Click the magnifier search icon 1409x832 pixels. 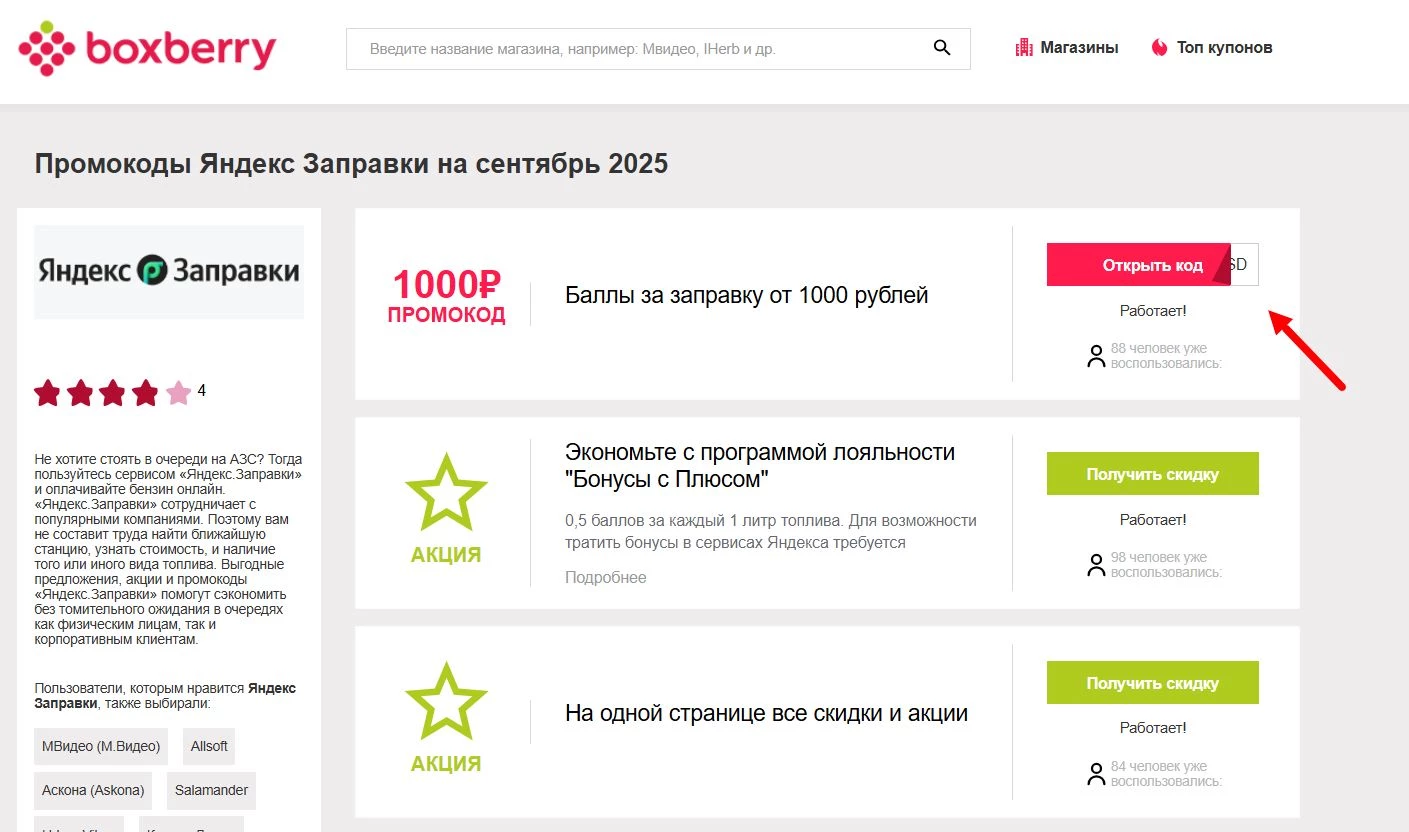(941, 47)
